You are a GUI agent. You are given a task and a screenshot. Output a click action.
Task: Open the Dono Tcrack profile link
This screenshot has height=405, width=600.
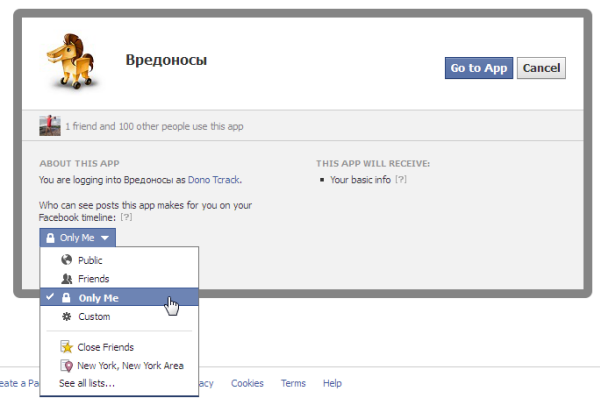[214, 180]
